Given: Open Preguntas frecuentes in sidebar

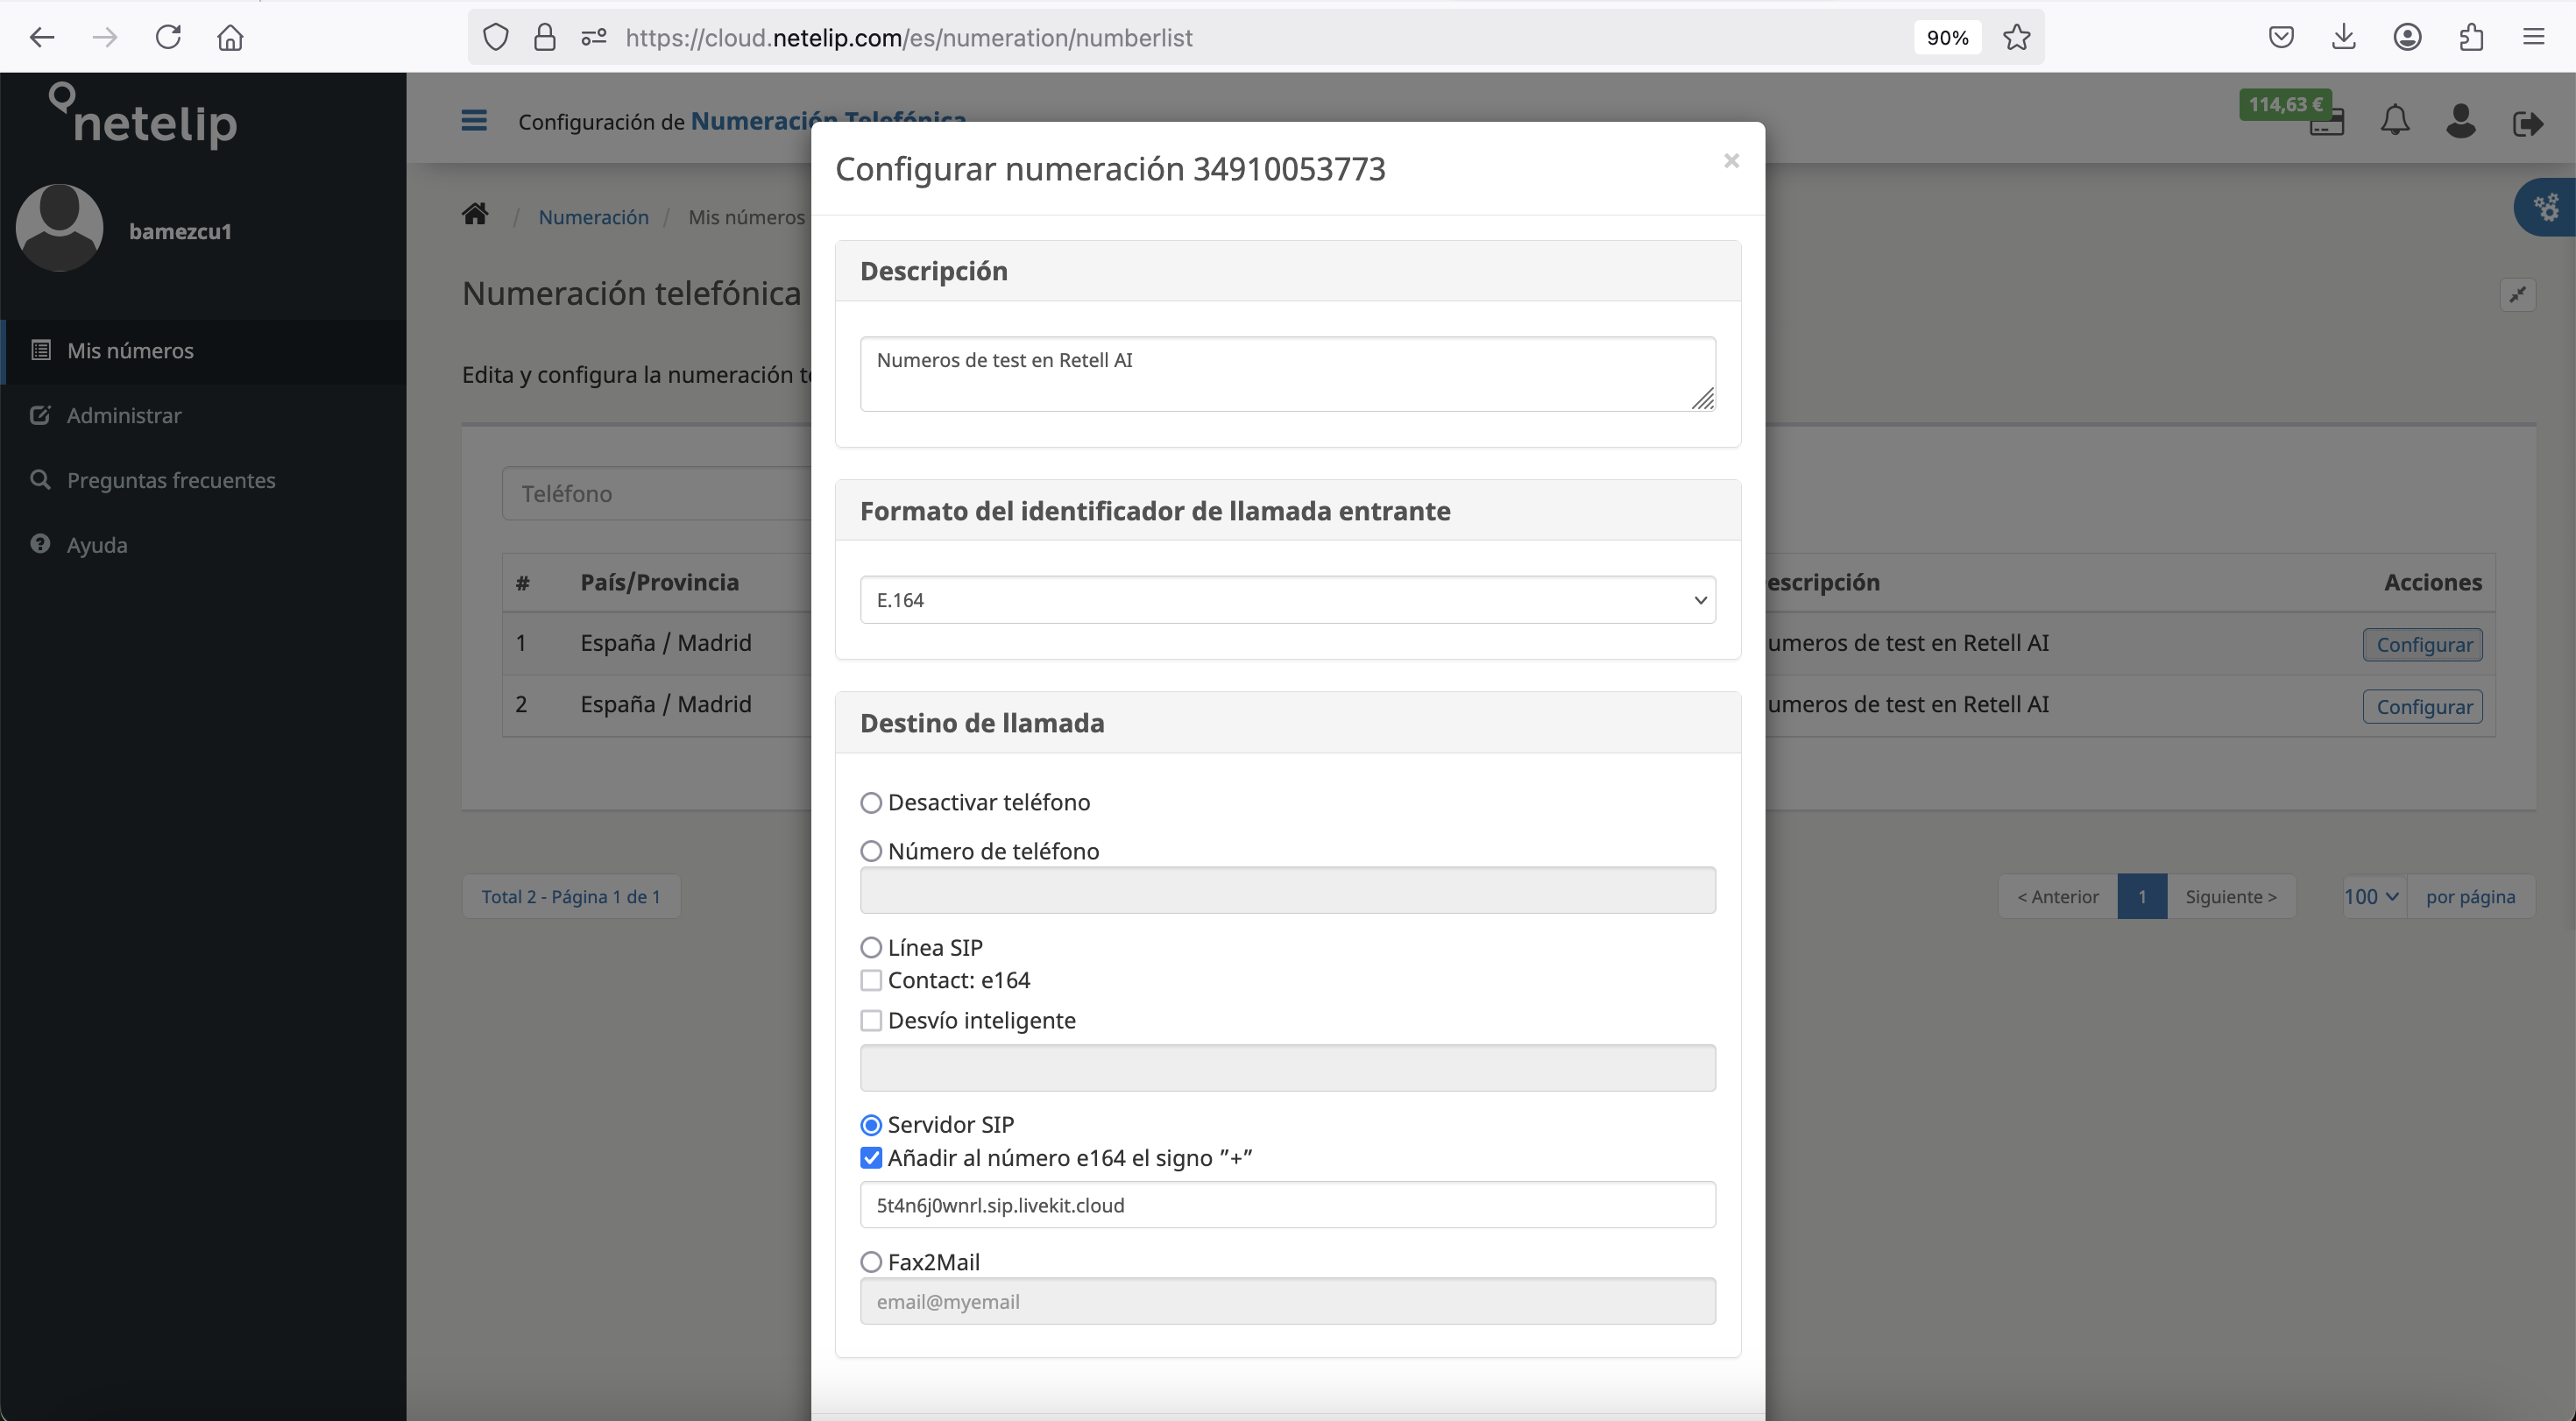Looking at the screenshot, I should pyautogui.click(x=171, y=480).
